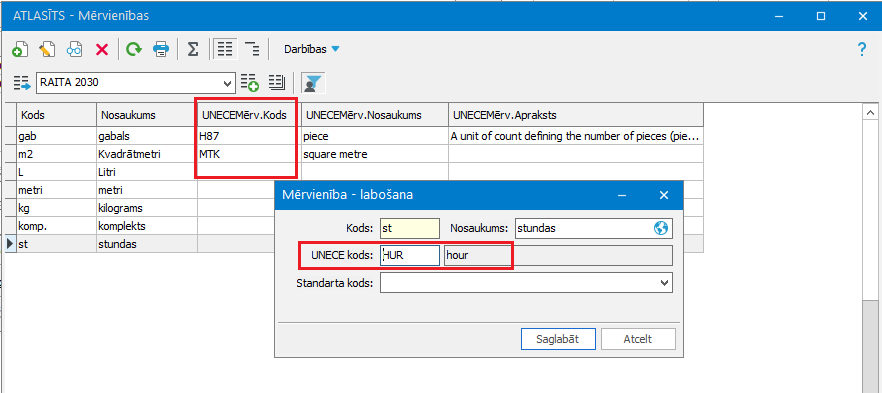Click the printer icon
Viewport: 882px width, 393px height.
[x=161, y=49]
